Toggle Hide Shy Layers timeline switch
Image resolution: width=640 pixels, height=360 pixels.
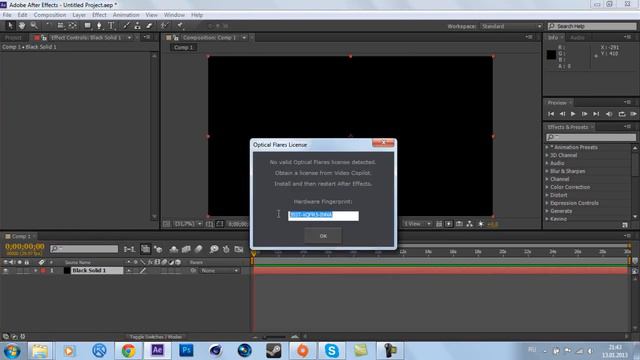tap(173, 249)
